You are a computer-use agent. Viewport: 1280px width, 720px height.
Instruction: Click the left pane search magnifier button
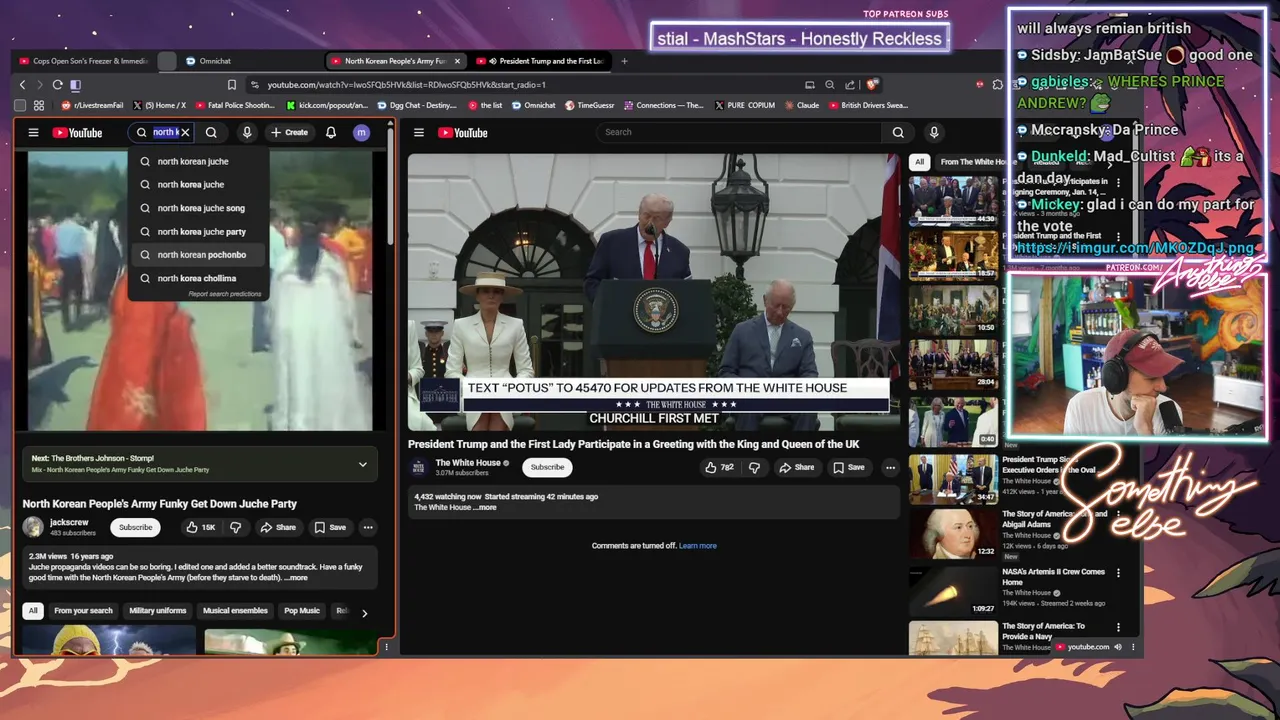point(211,132)
